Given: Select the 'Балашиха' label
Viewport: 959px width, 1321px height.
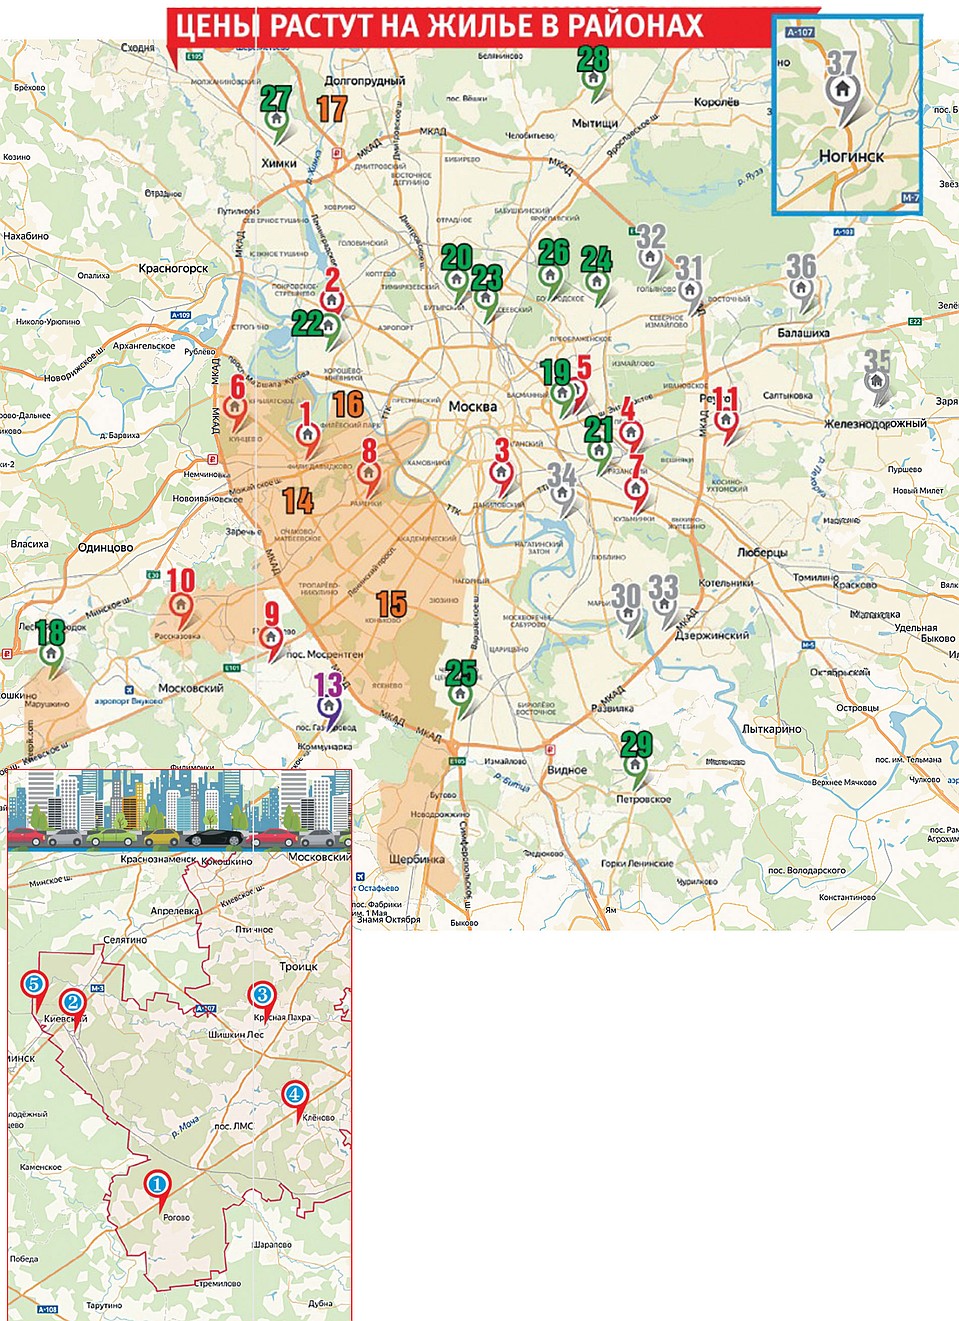Looking at the screenshot, I should [804, 332].
